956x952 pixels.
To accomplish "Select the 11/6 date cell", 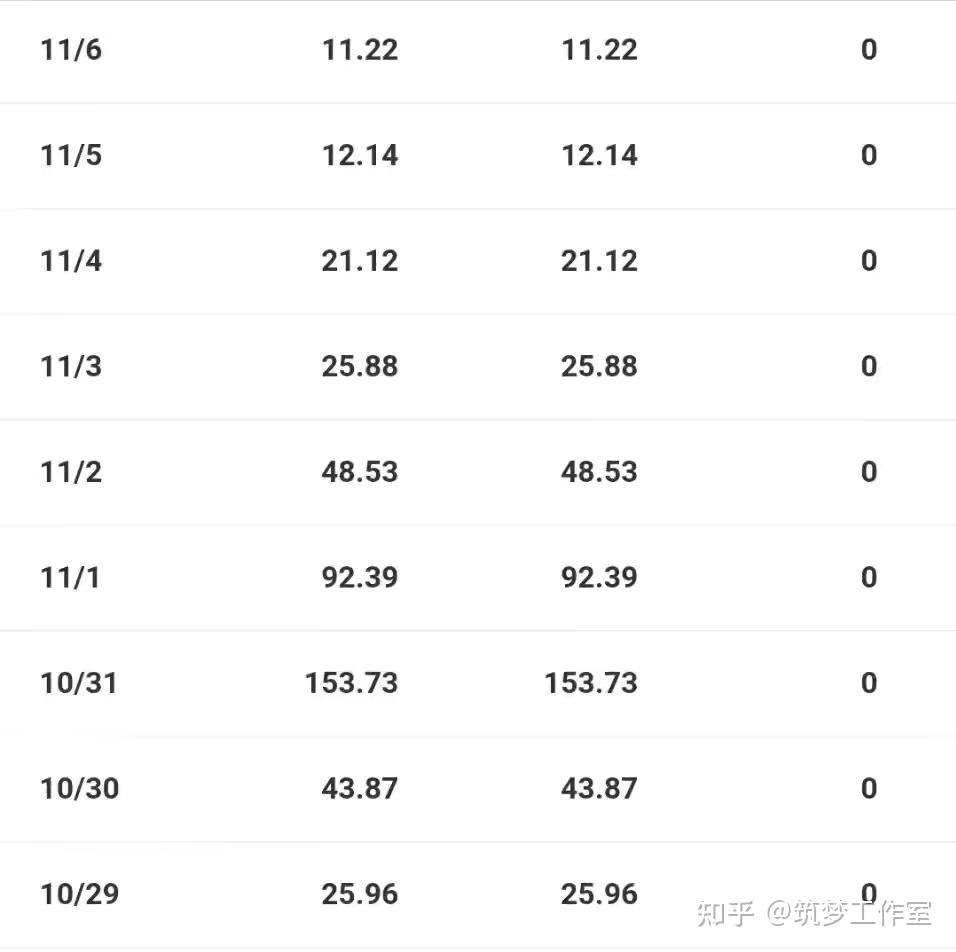I will coord(71,50).
